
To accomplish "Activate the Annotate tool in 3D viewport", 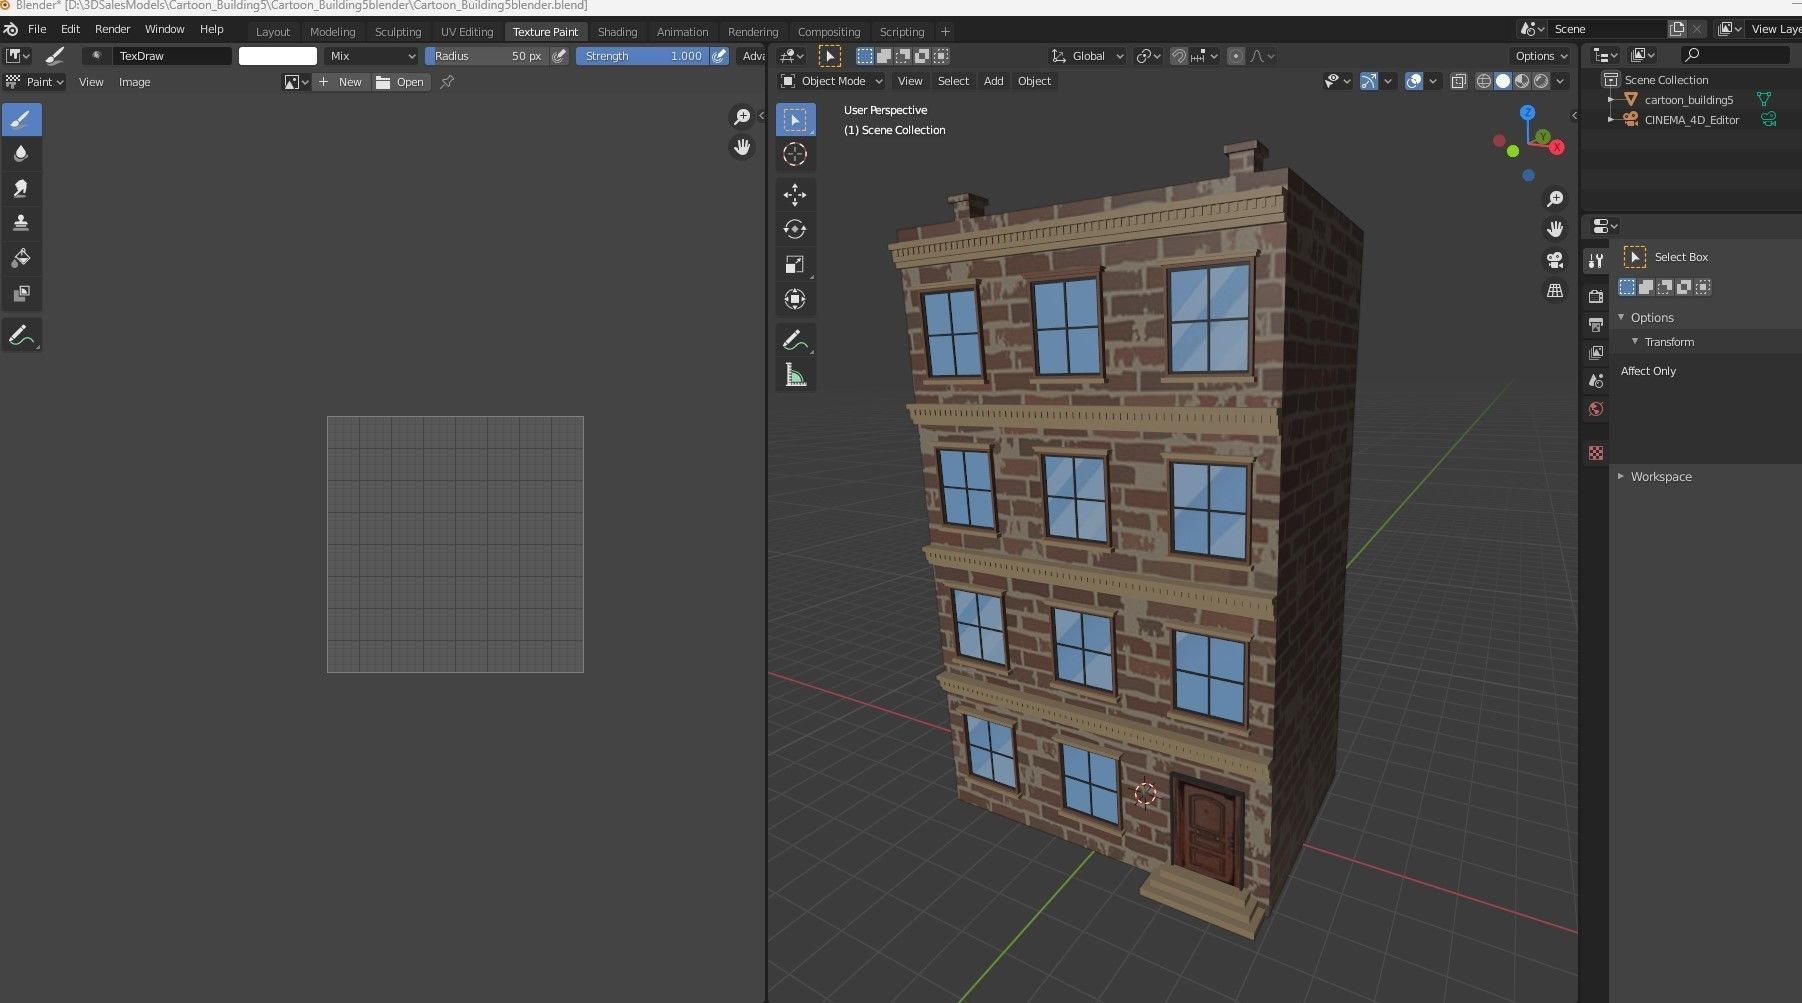I will [x=795, y=341].
